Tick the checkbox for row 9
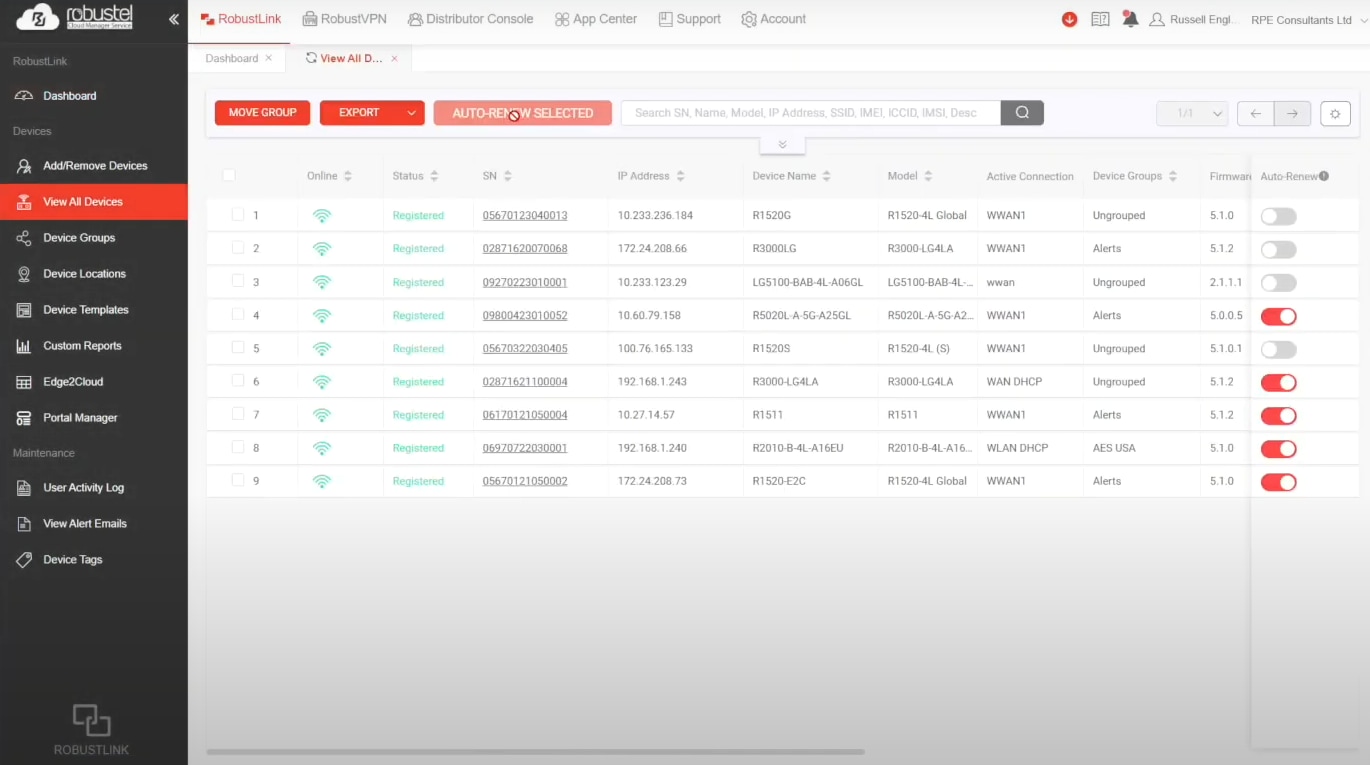The width and height of the screenshot is (1370, 765). [x=238, y=480]
